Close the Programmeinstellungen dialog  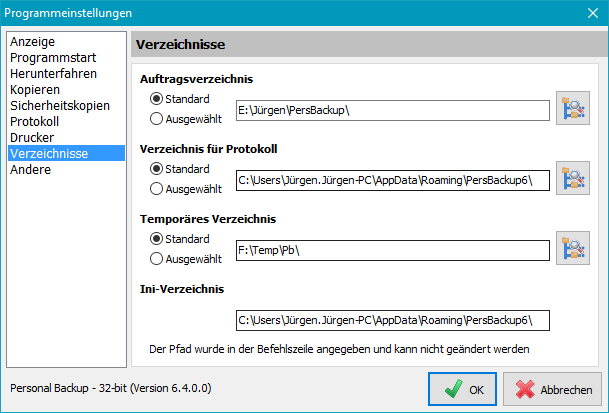(593, 13)
